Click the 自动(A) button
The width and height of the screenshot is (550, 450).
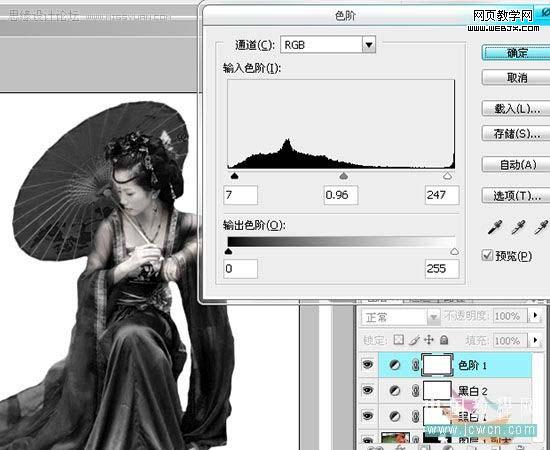click(x=517, y=164)
